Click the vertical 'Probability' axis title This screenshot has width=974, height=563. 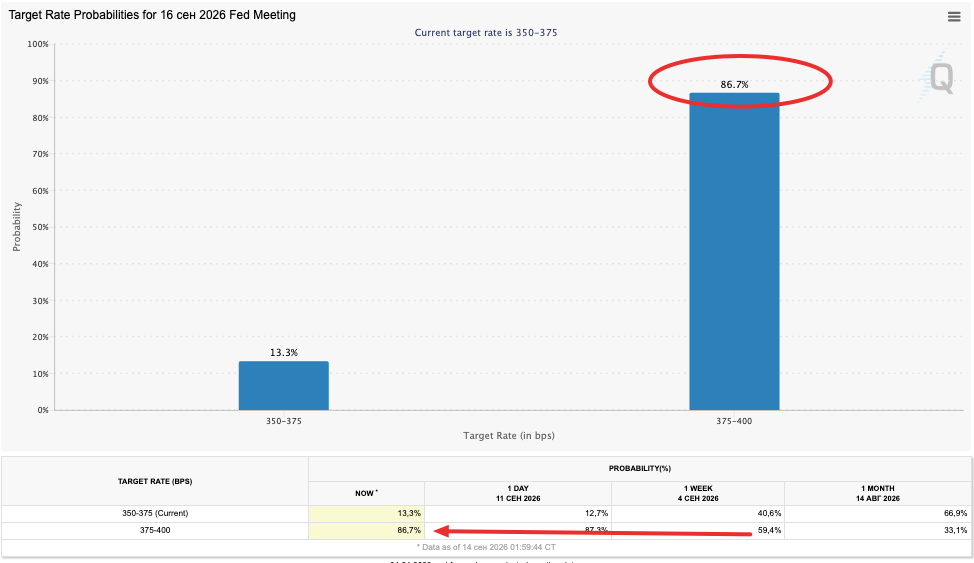point(17,227)
